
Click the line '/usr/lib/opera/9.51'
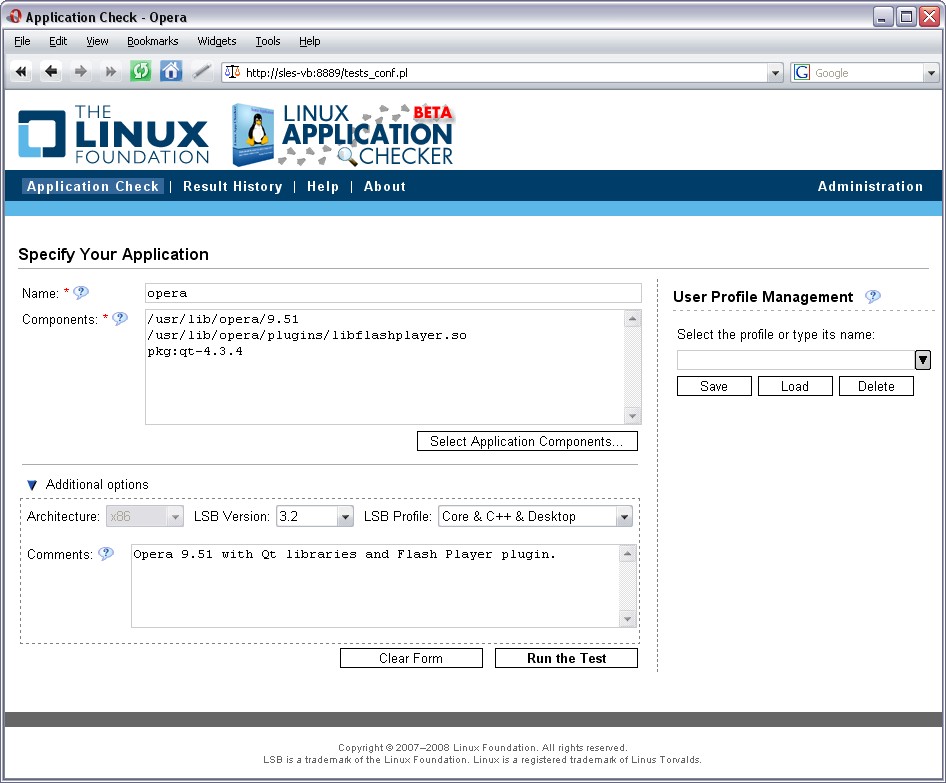pyautogui.click(x=223, y=319)
